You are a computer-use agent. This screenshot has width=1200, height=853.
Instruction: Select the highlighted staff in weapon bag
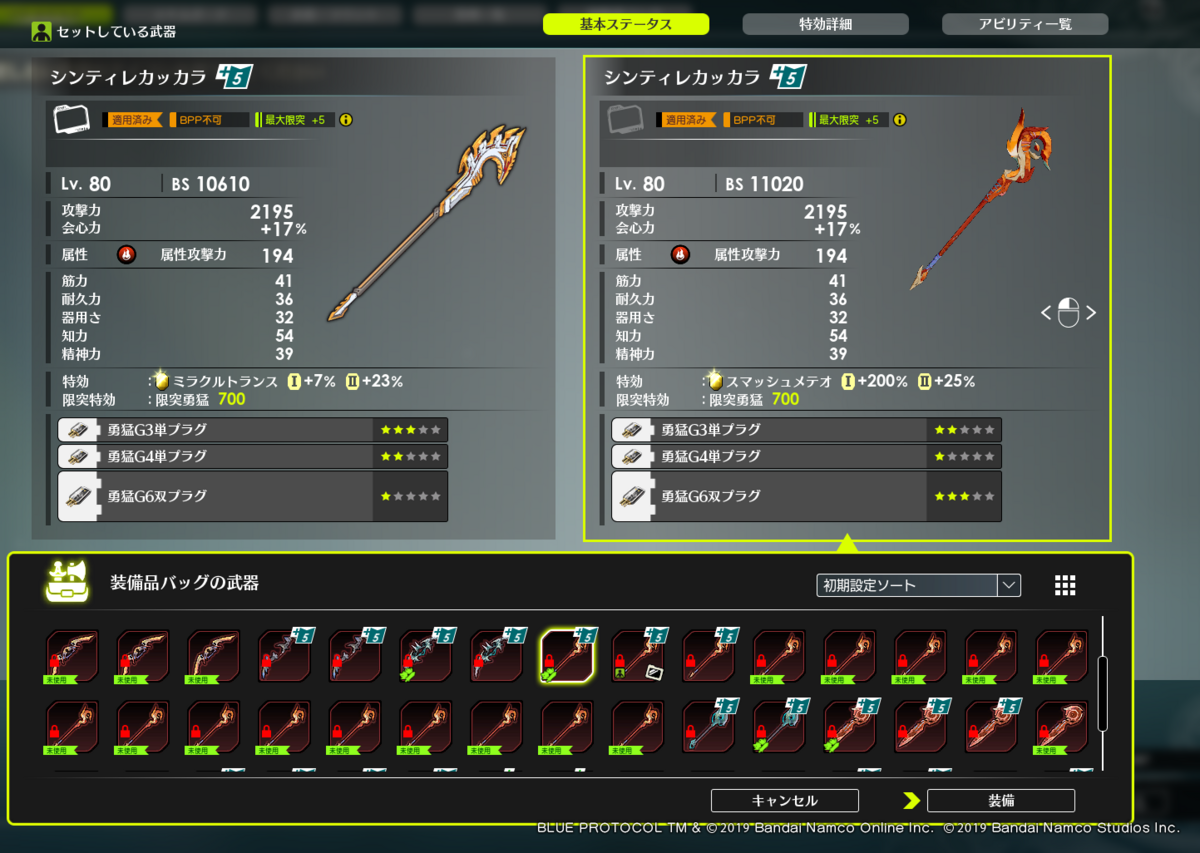[x=567, y=656]
